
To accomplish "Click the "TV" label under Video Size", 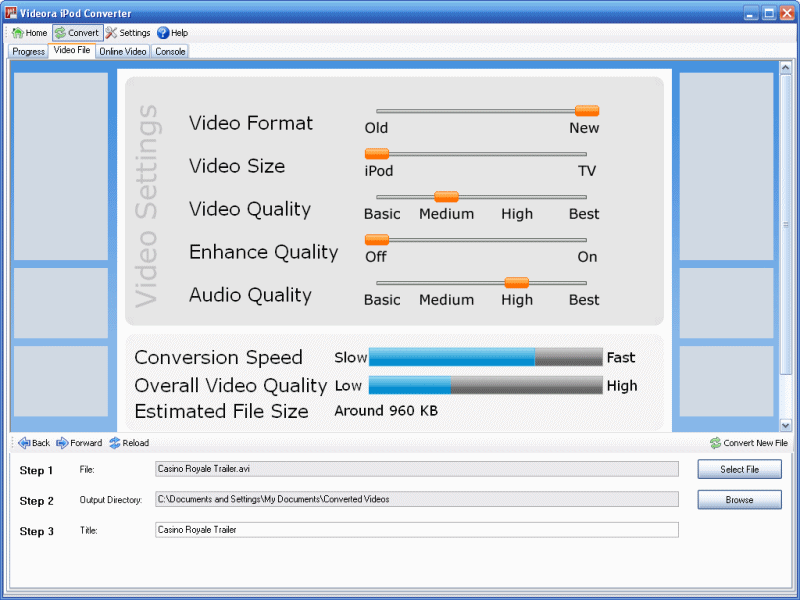I will pos(587,171).
